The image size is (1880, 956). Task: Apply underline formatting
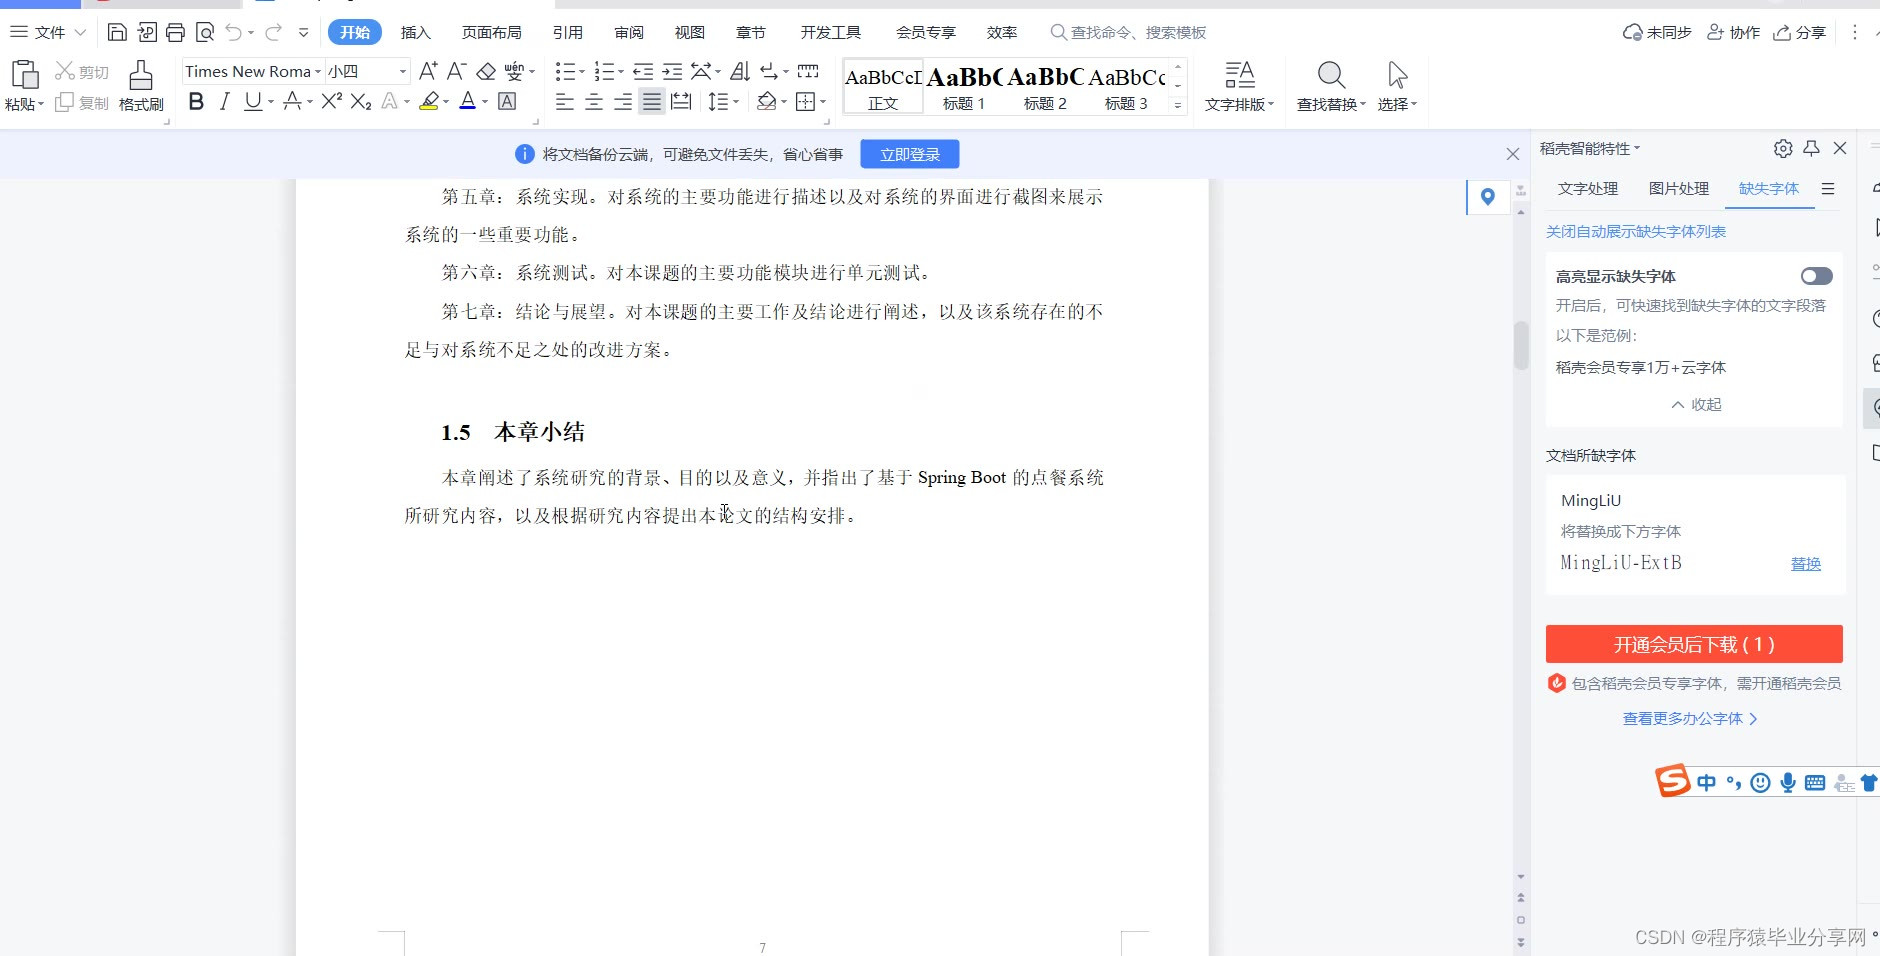click(x=253, y=101)
